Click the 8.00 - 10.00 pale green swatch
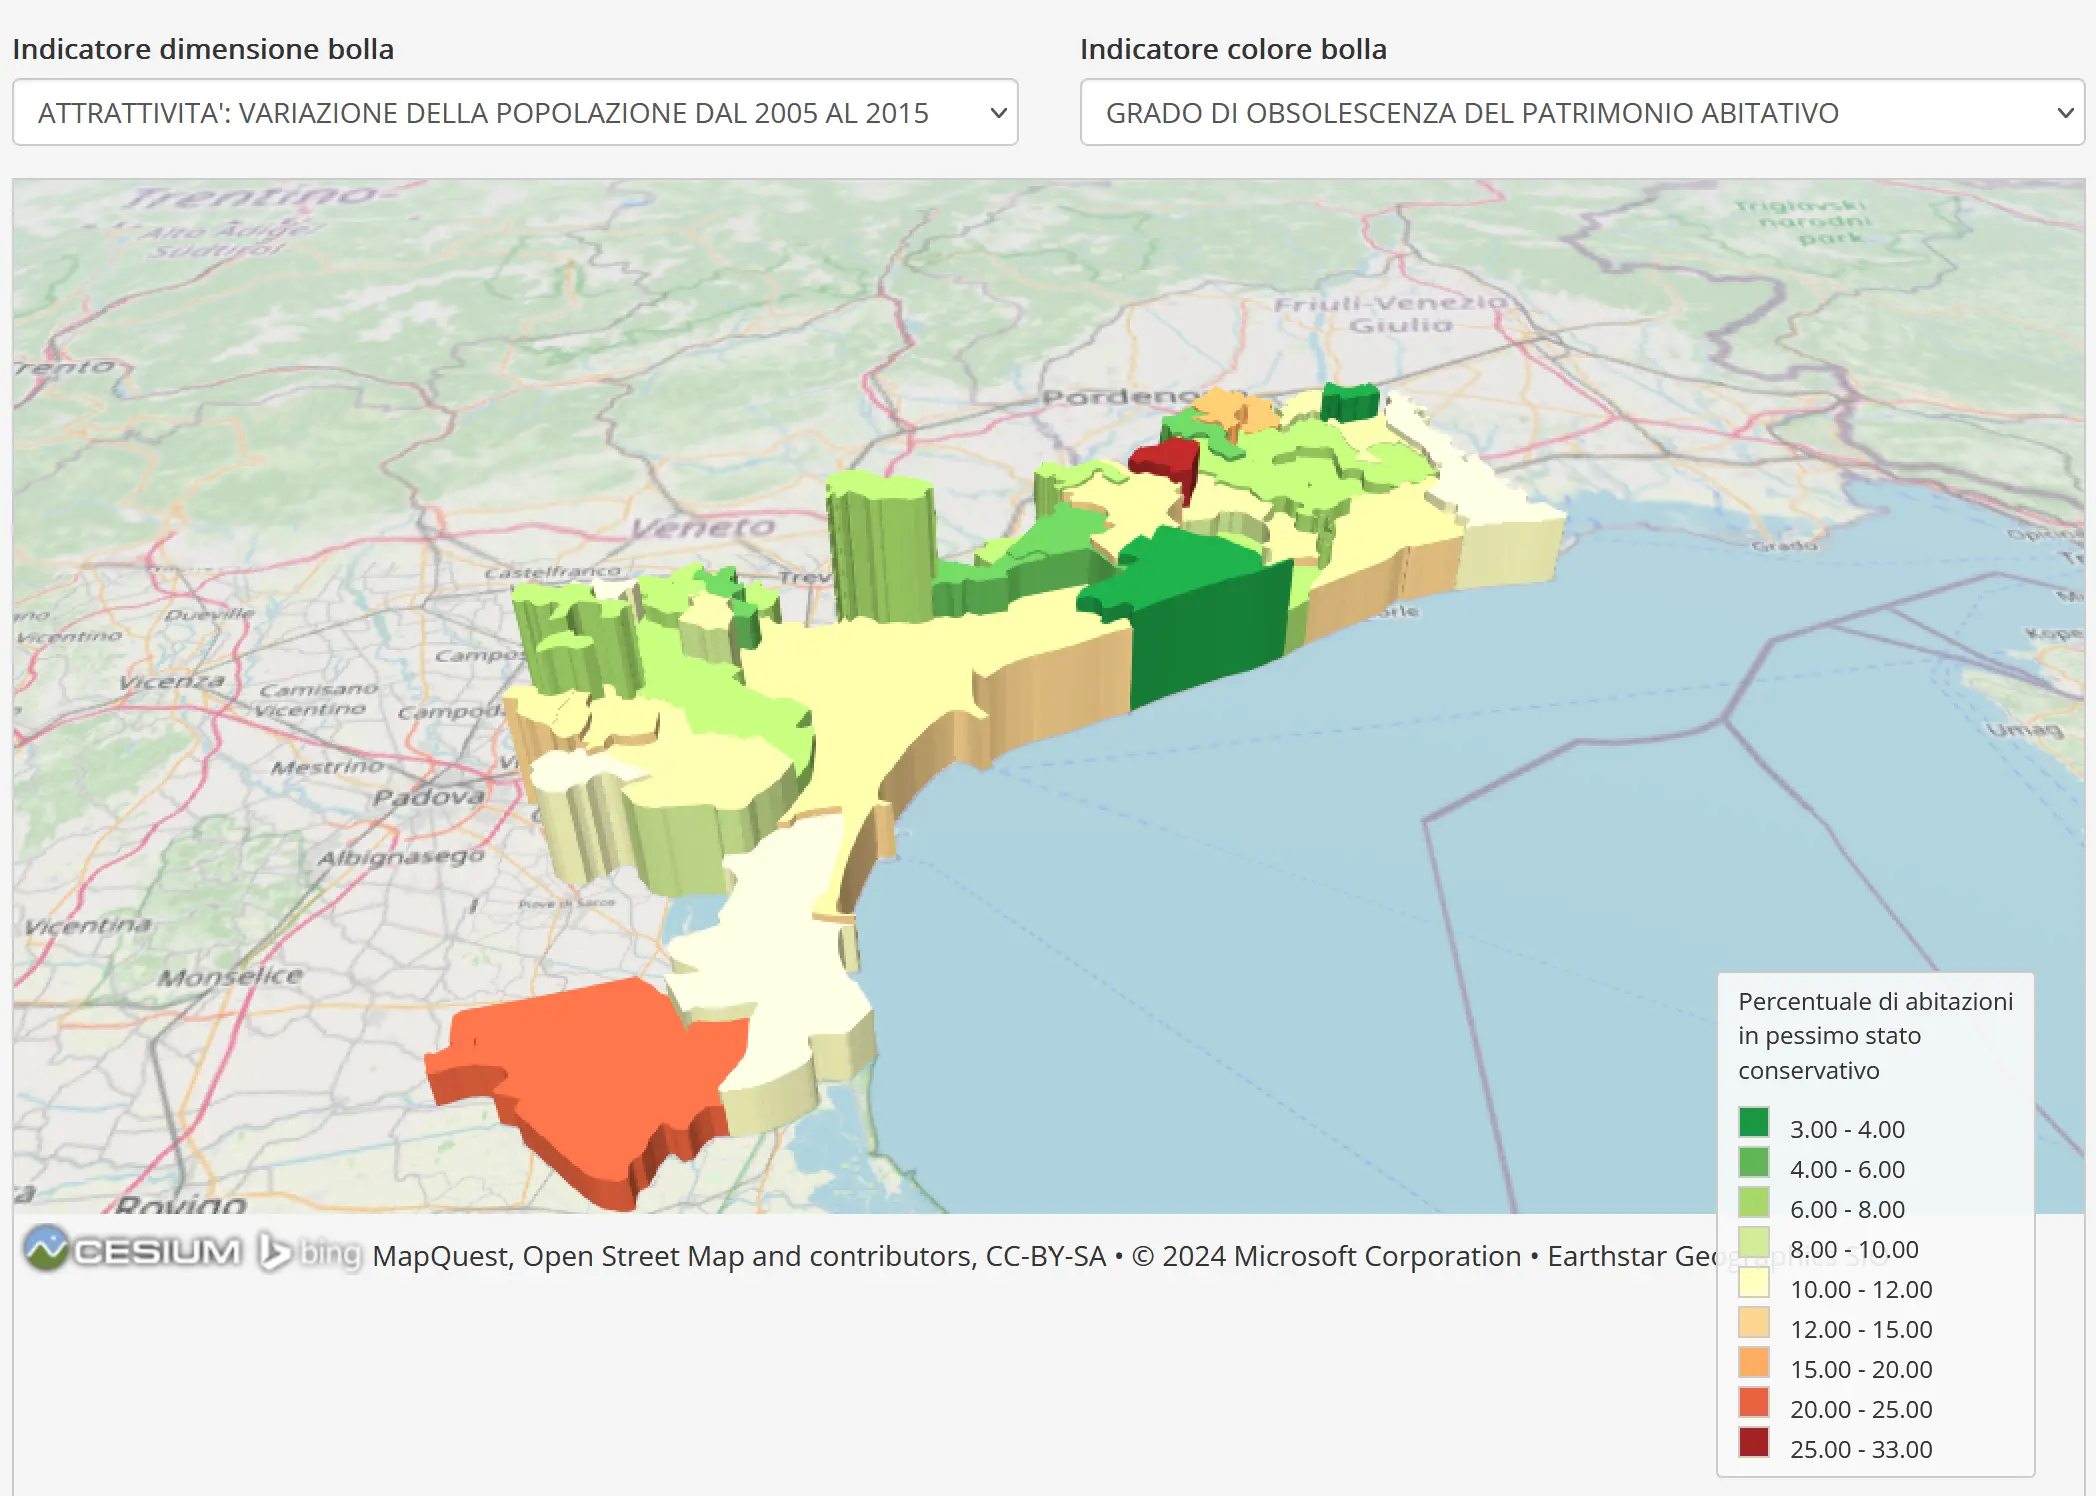The width and height of the screenshot is (2096, 1496). tap(1754, 1243)
